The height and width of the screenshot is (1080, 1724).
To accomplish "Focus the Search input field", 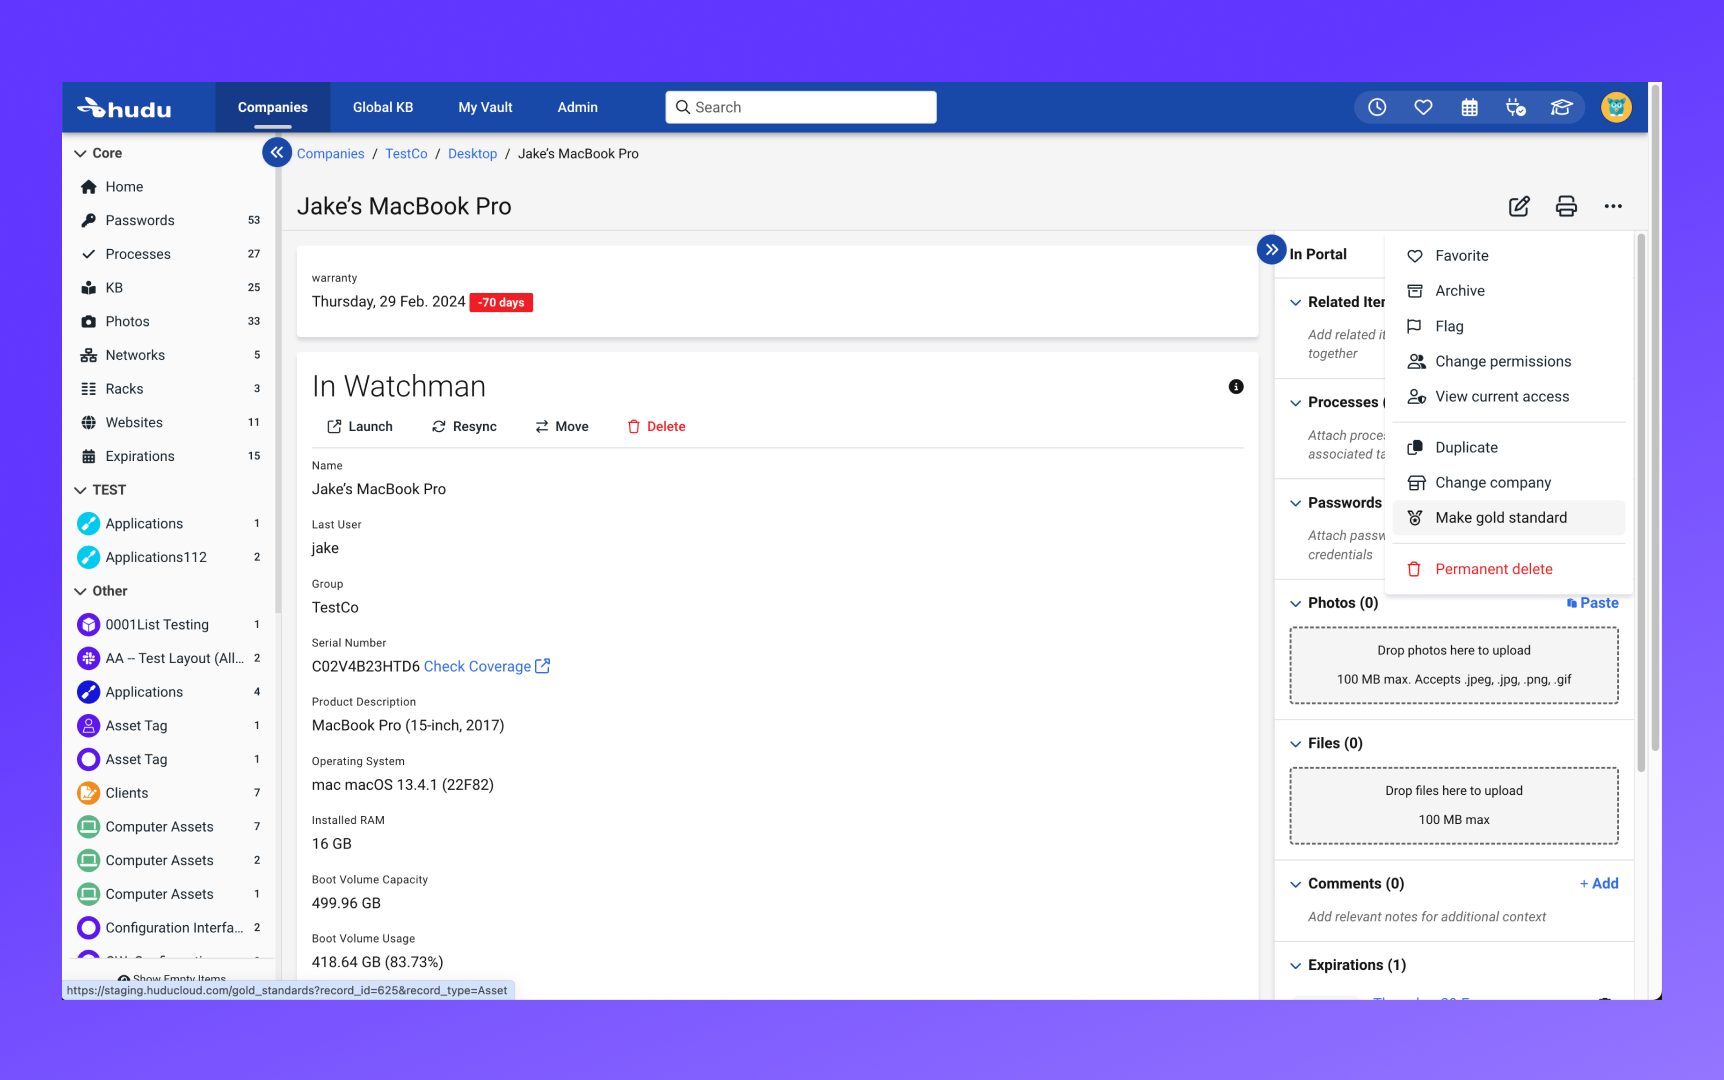I will (801, 107).
